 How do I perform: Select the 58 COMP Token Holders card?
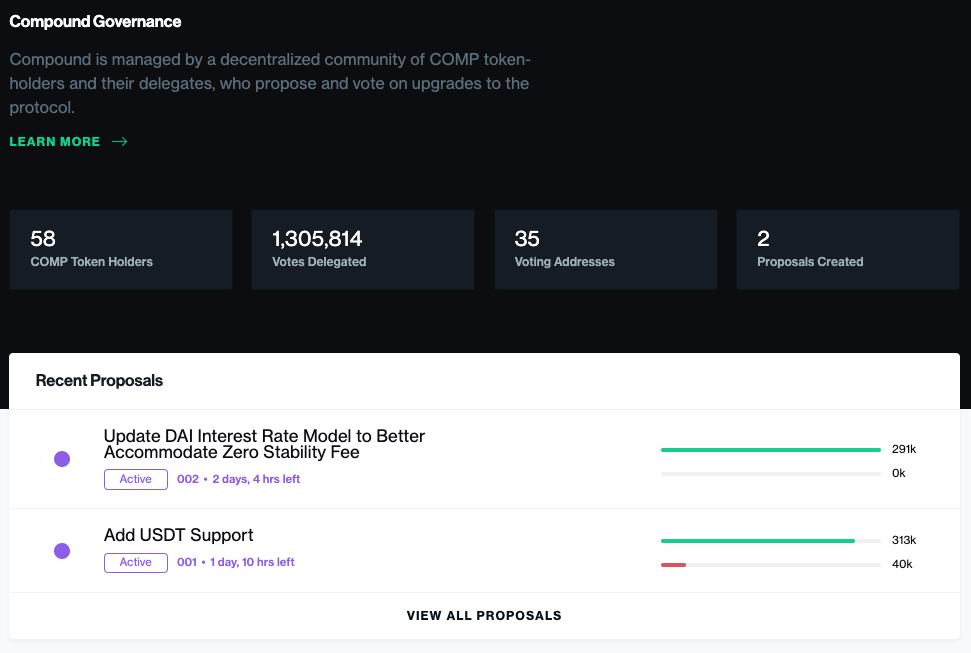(x=121, y=250)
